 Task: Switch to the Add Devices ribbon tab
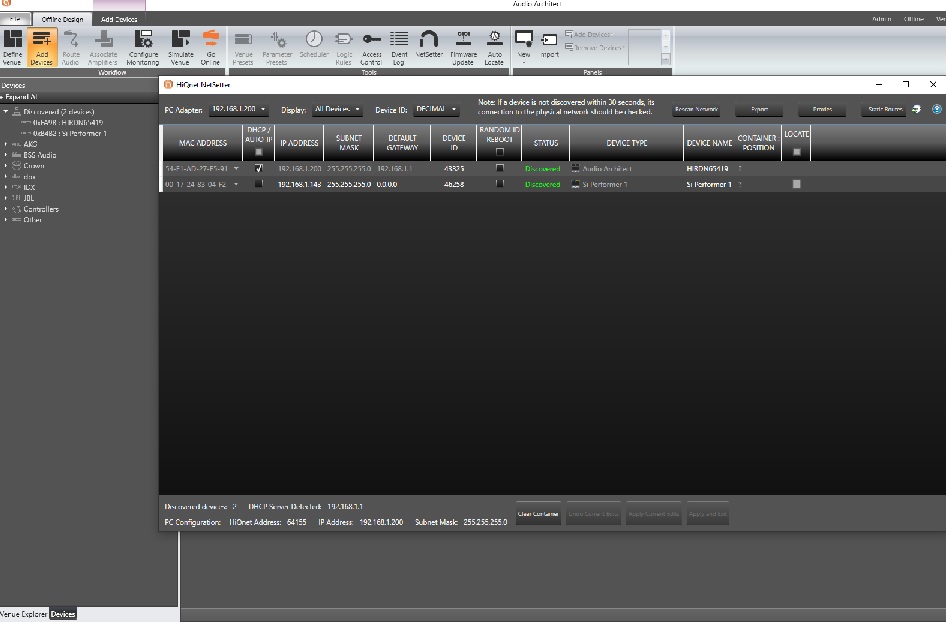click(119, 19)
